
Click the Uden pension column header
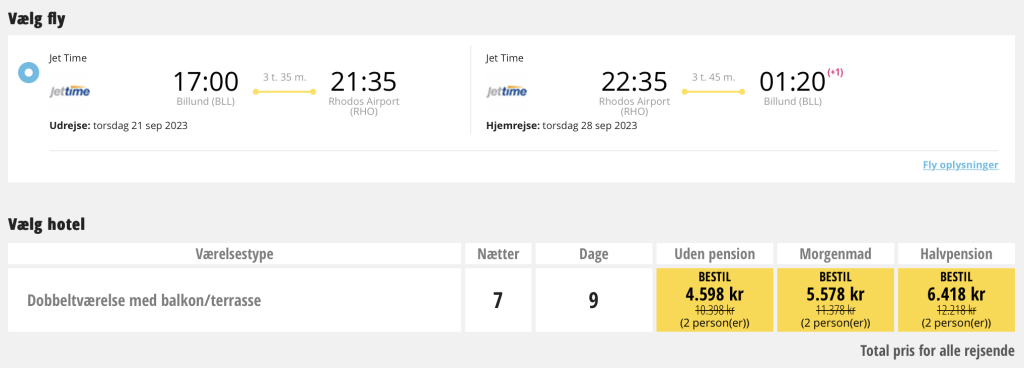click(x=714, y=254)
